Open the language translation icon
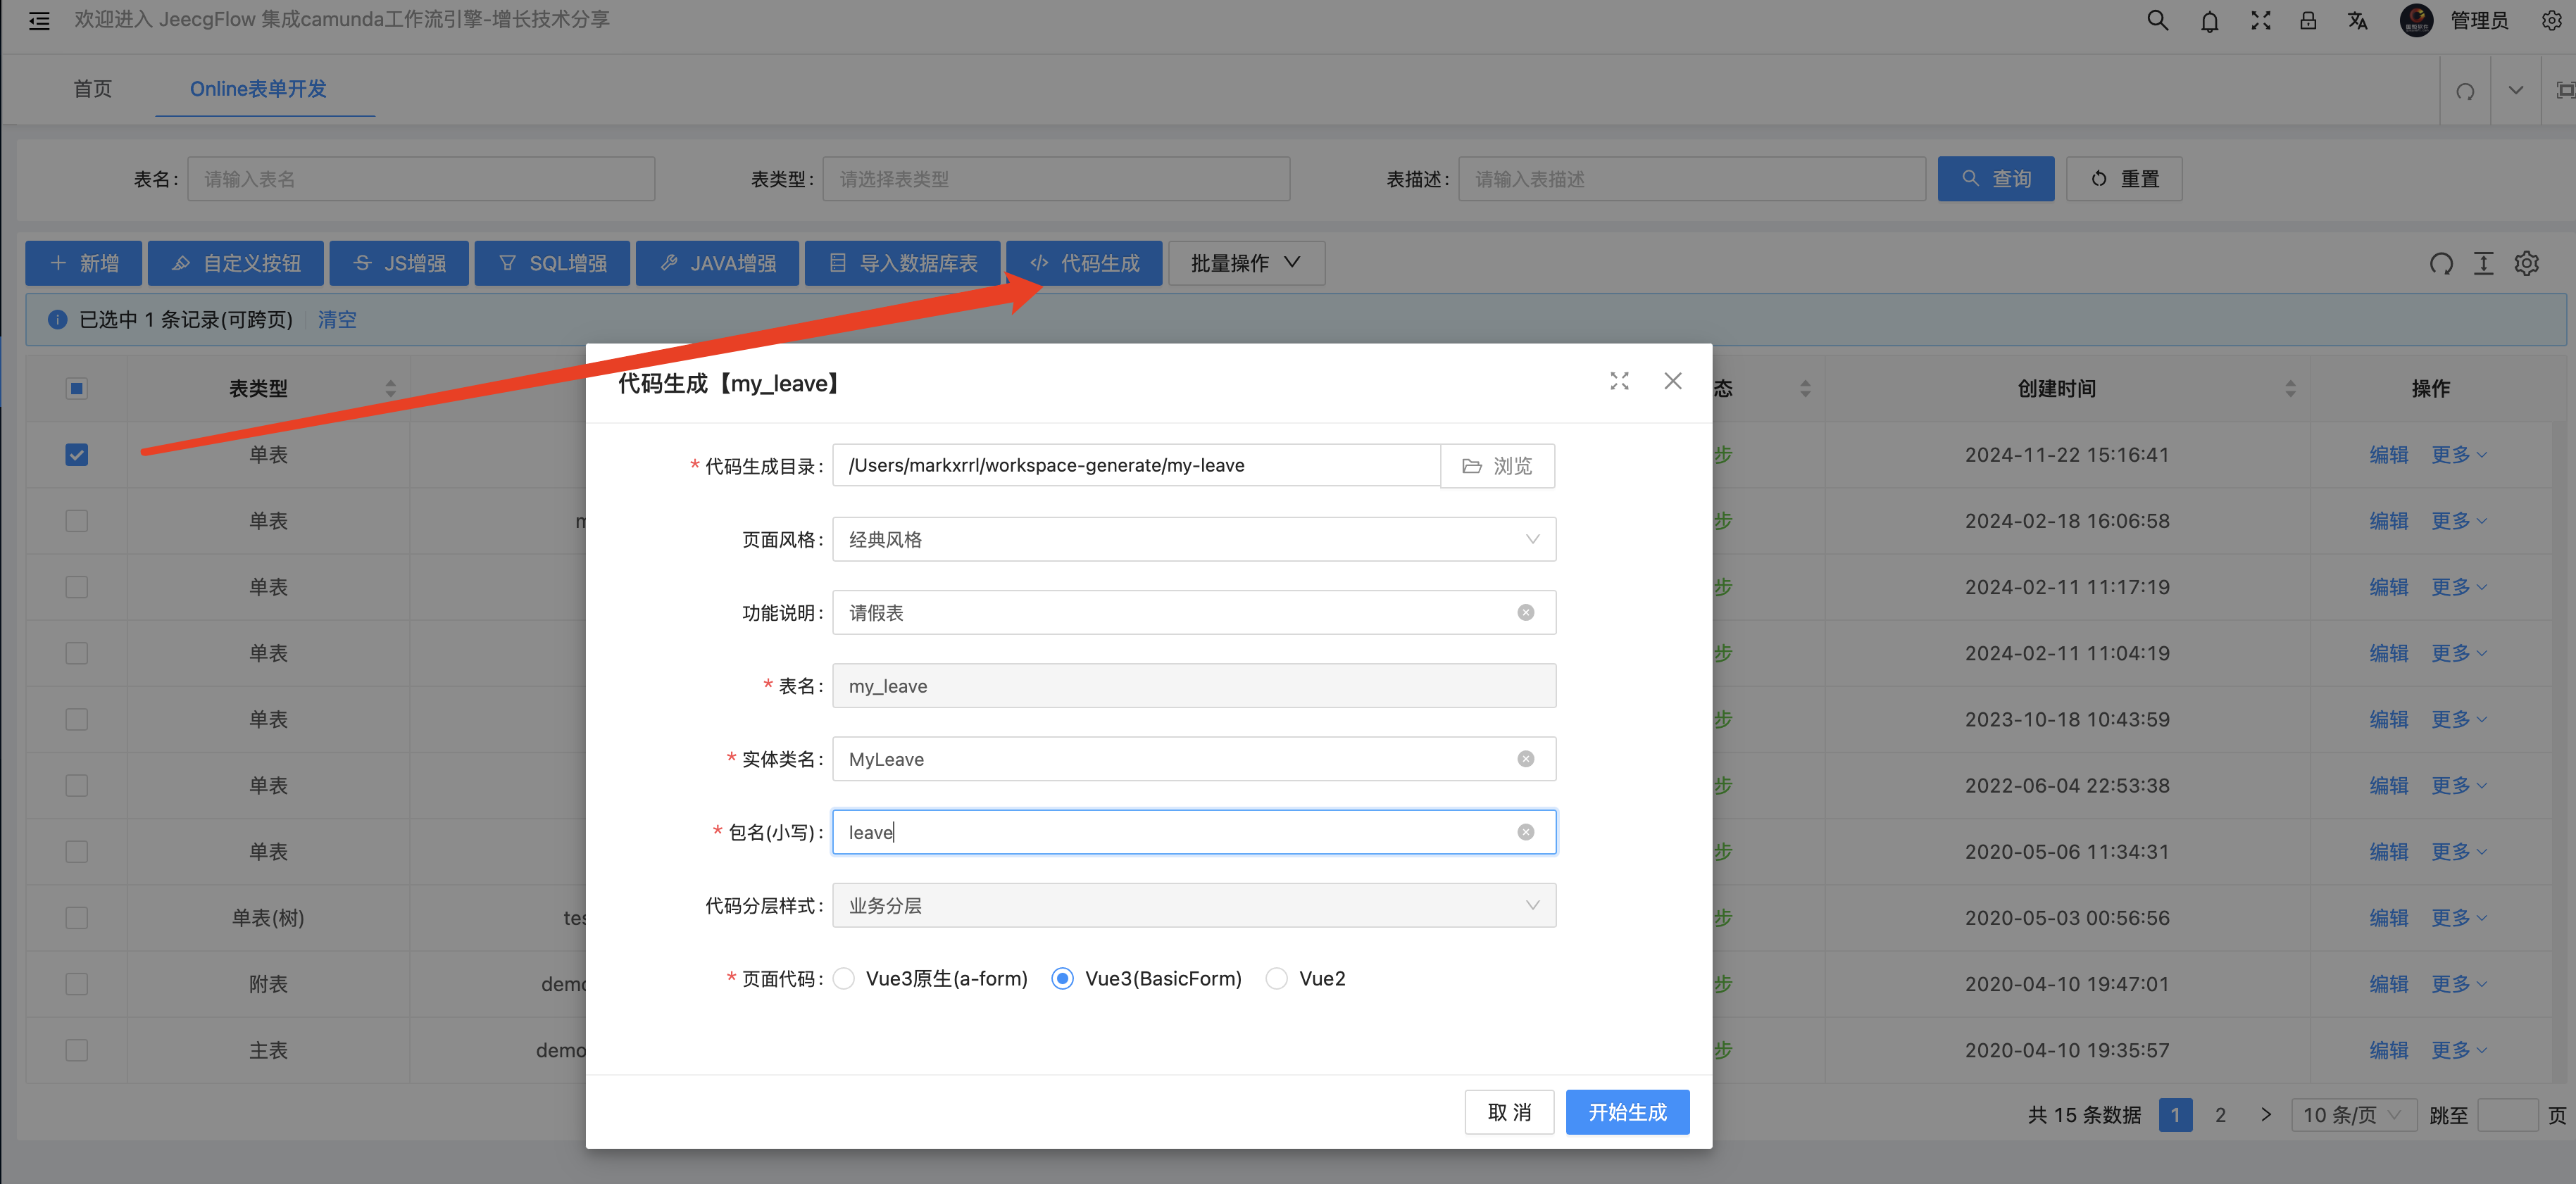Image resolution: width=2576 pixels, height=1184 pixels. 2357,20
